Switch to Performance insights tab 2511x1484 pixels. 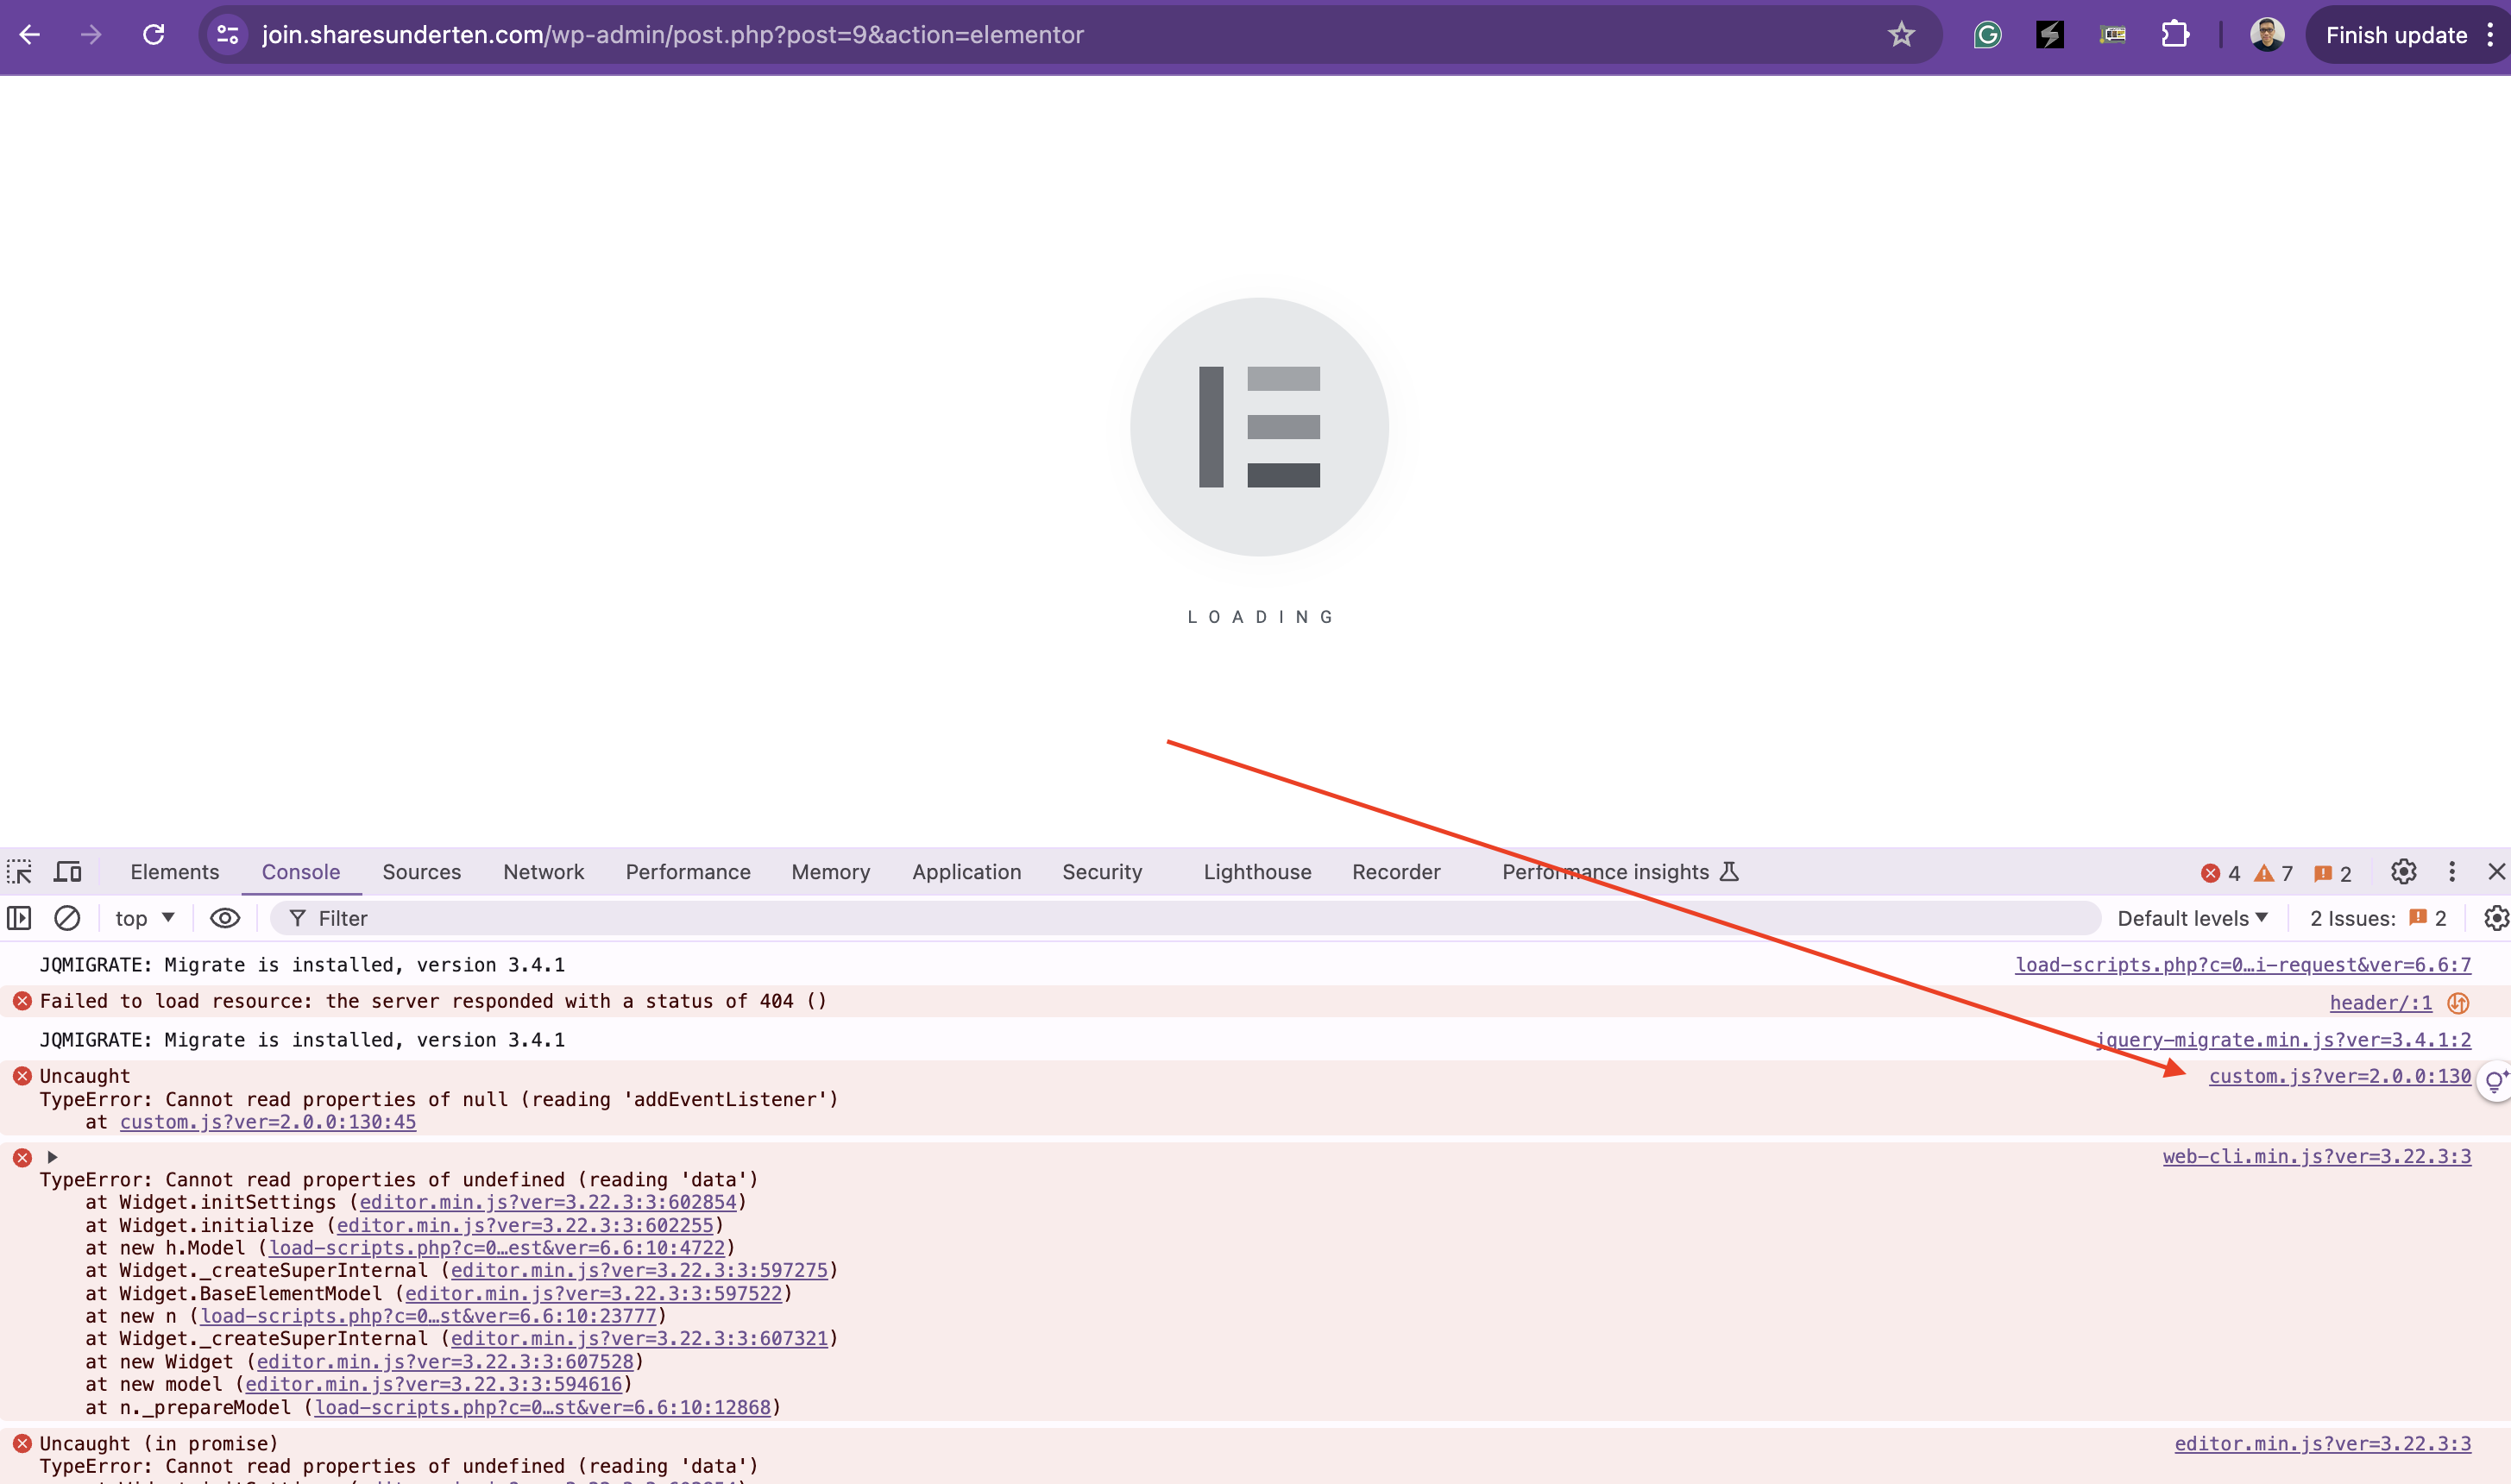[x=1620, y=872]
